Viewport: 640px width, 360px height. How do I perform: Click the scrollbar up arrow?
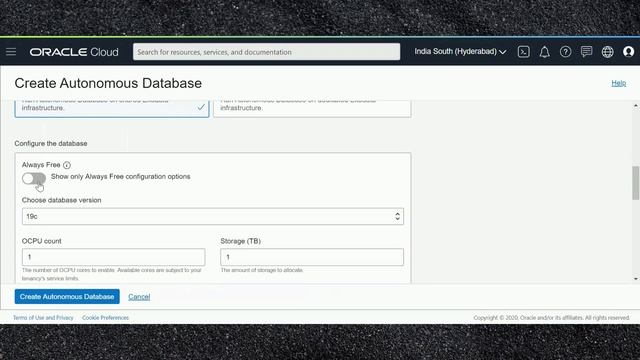pos(636,106)
